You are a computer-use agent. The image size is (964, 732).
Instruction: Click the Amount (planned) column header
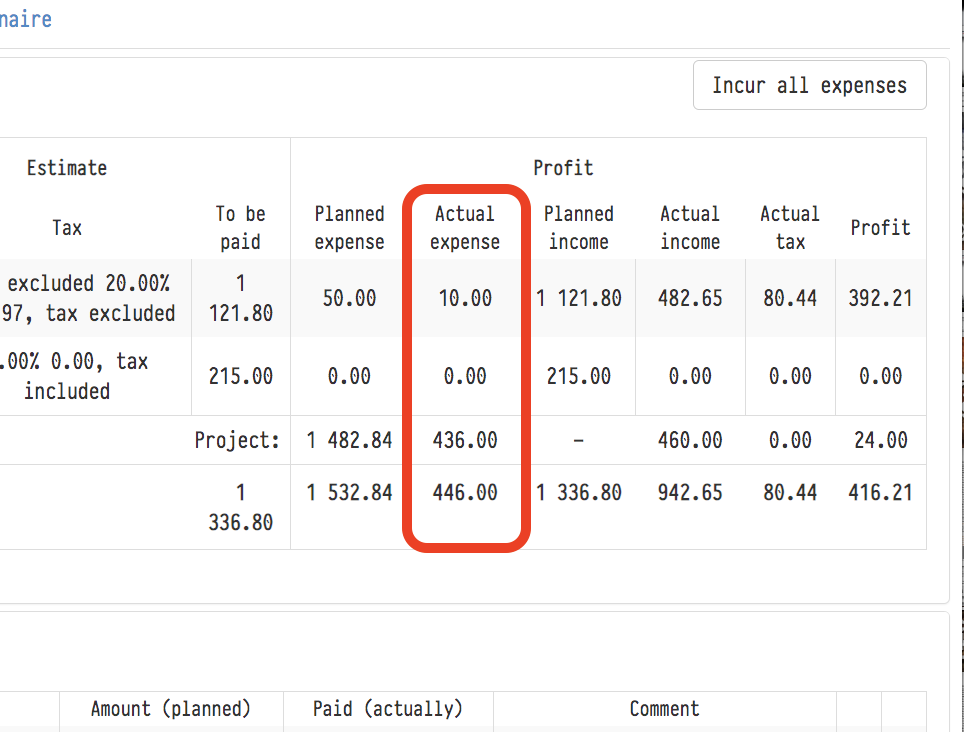[x=171, y=709]
